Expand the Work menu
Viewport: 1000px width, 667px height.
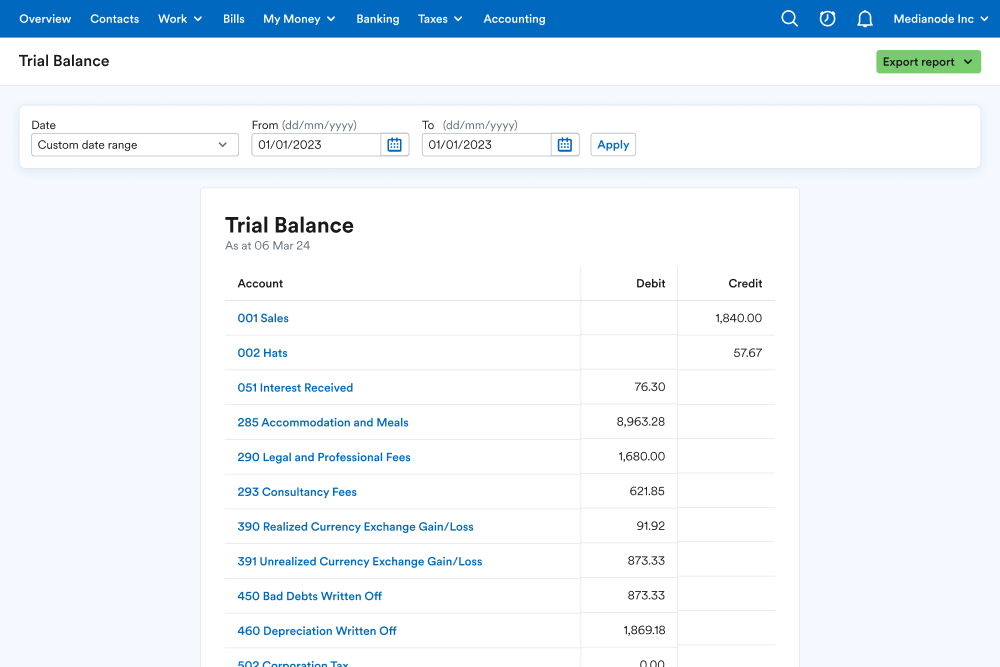pos(180,19)
